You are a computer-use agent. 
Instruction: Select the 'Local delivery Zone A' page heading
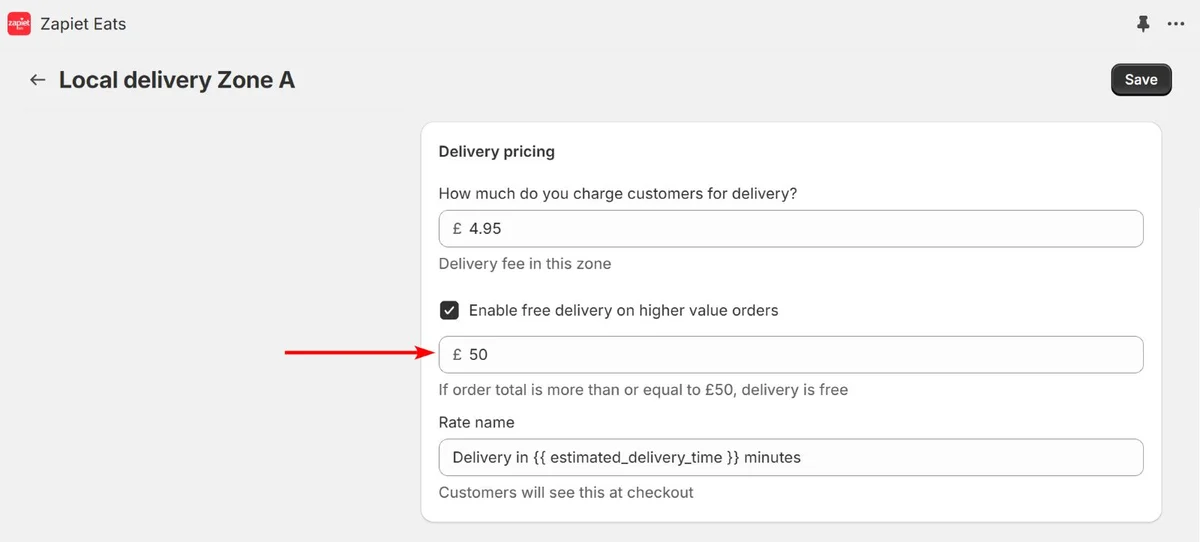tap(177, 80)
